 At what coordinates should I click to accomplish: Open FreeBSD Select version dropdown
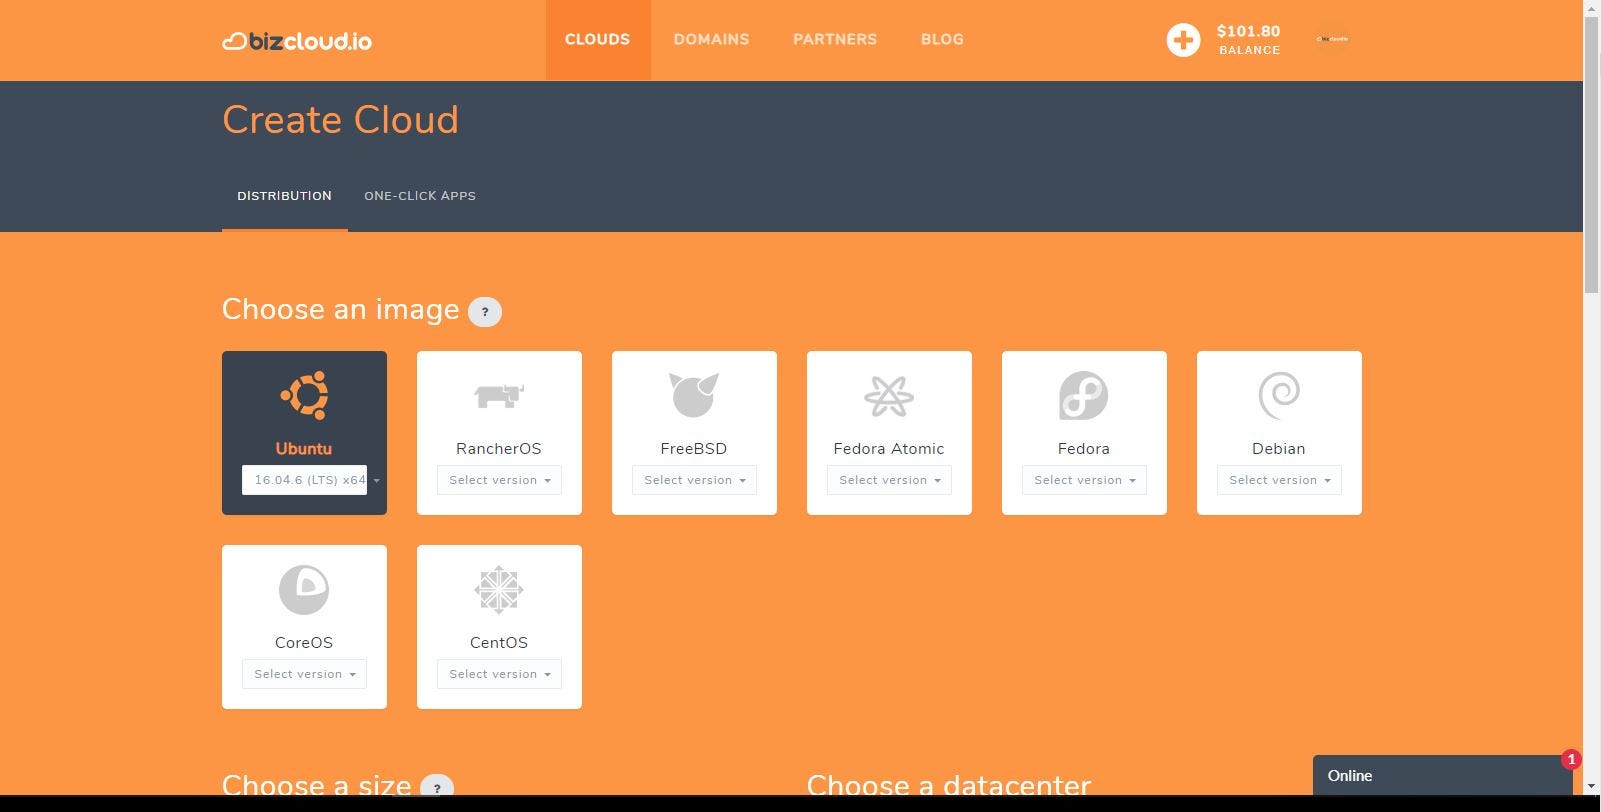pyautogui.click(x=694, y=480)
